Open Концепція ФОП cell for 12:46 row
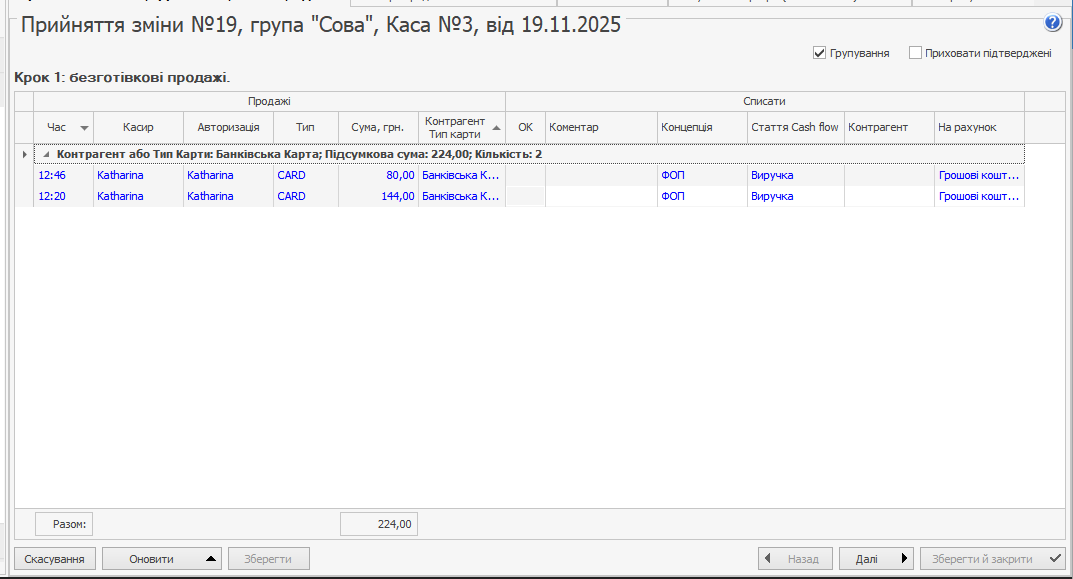The image size is (1073, 579). coord(702,175)
